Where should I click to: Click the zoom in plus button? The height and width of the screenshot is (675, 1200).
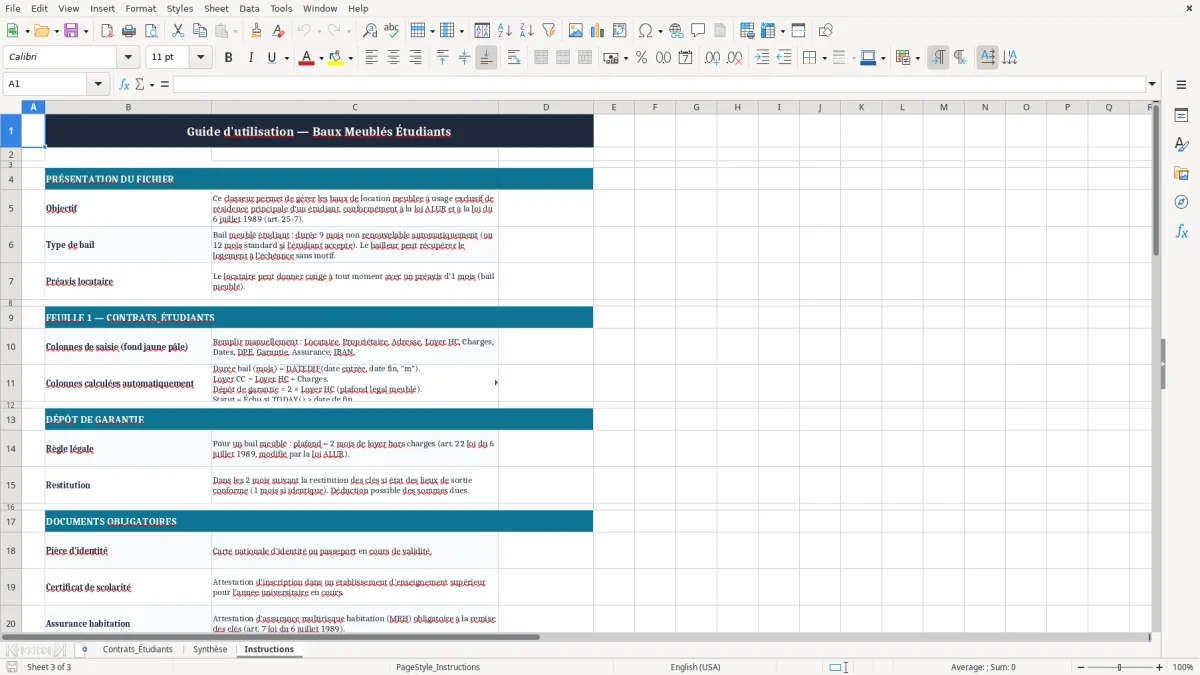[1159, 667]
